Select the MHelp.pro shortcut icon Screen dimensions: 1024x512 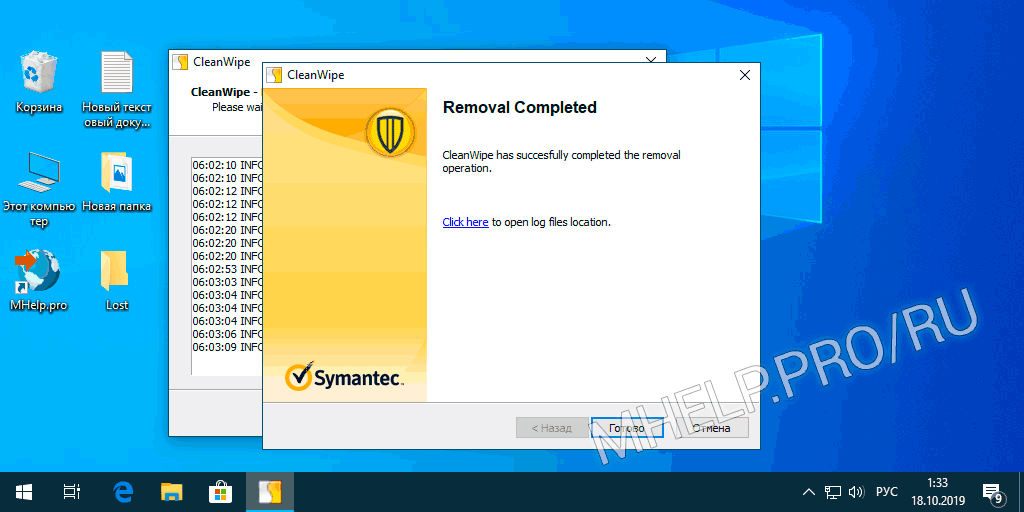(x=39, y=280)
